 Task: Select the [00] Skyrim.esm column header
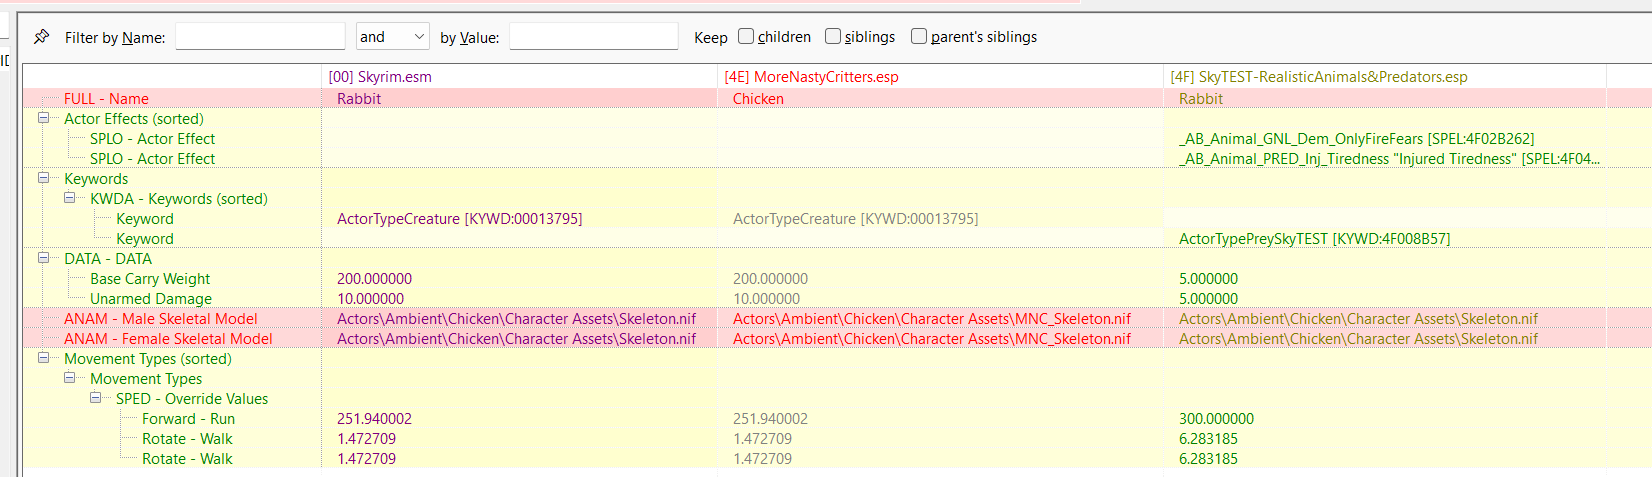coord(519,77)
